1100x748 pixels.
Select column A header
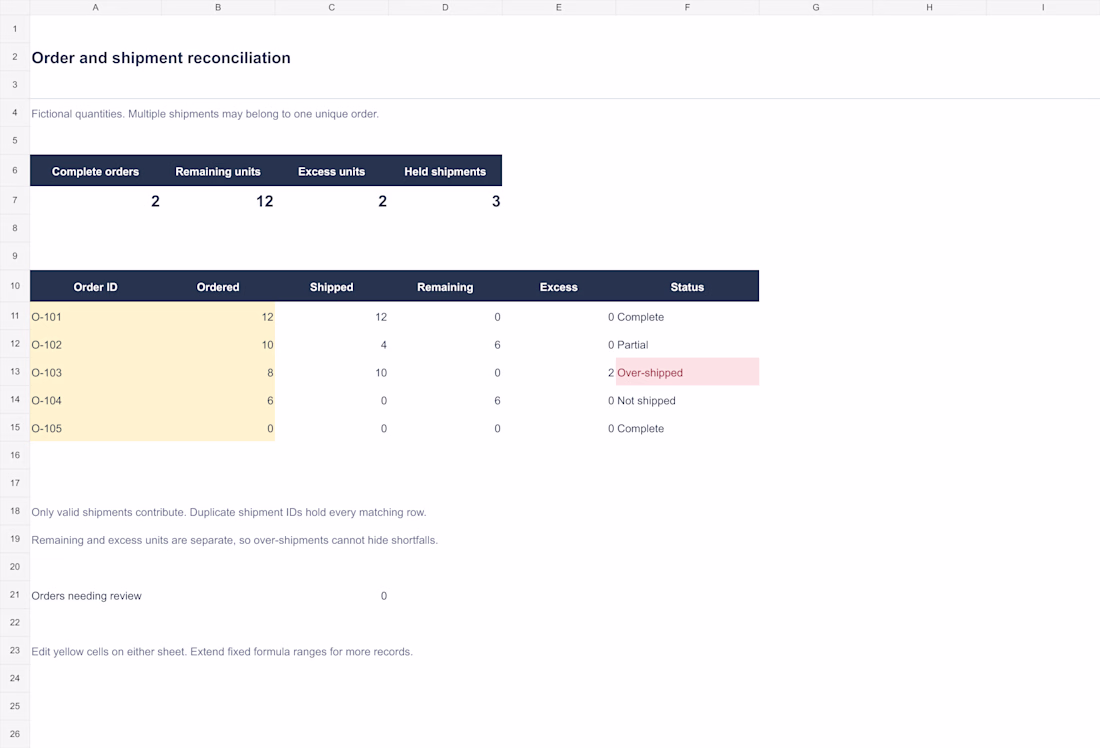(x=95, y=7)
